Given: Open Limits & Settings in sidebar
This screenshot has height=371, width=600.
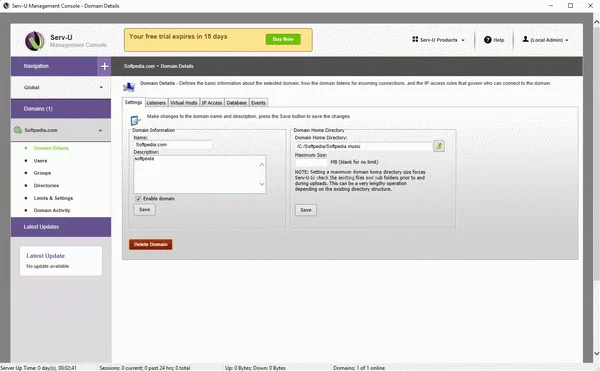Looking at the screenshot, I should coord(53,198).
